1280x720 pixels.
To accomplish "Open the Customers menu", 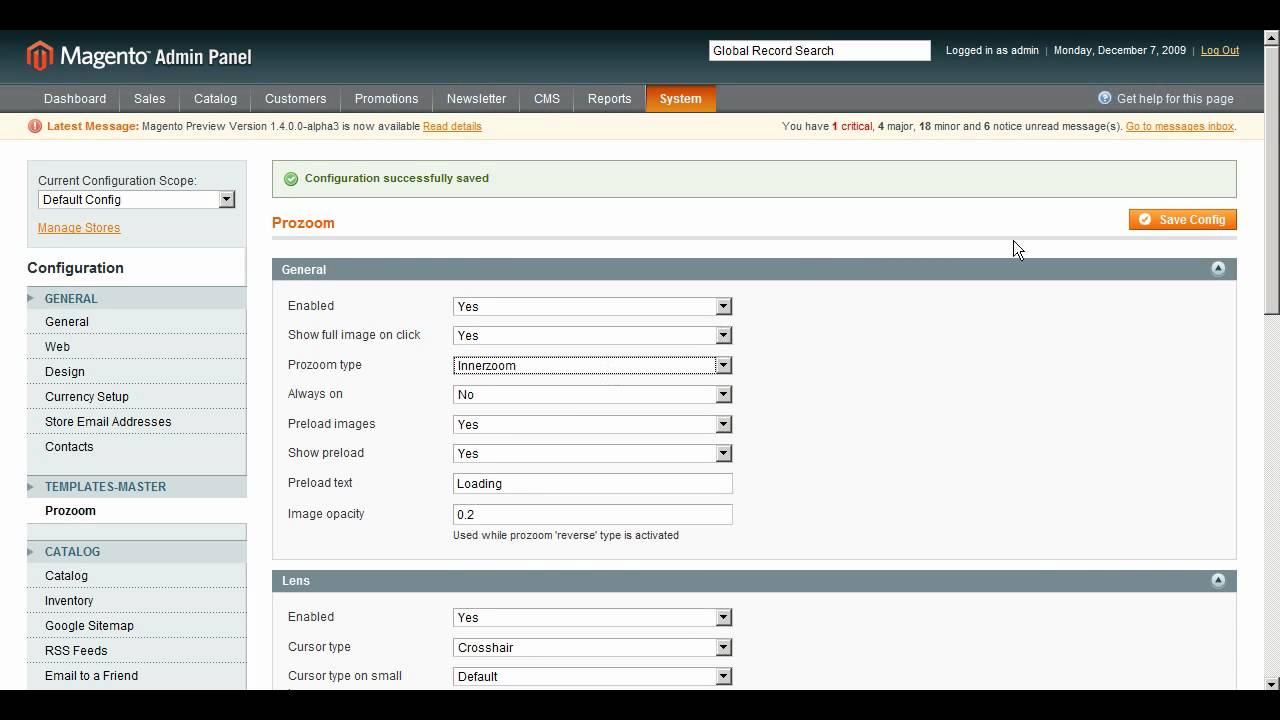I will [x=295, y=98].
